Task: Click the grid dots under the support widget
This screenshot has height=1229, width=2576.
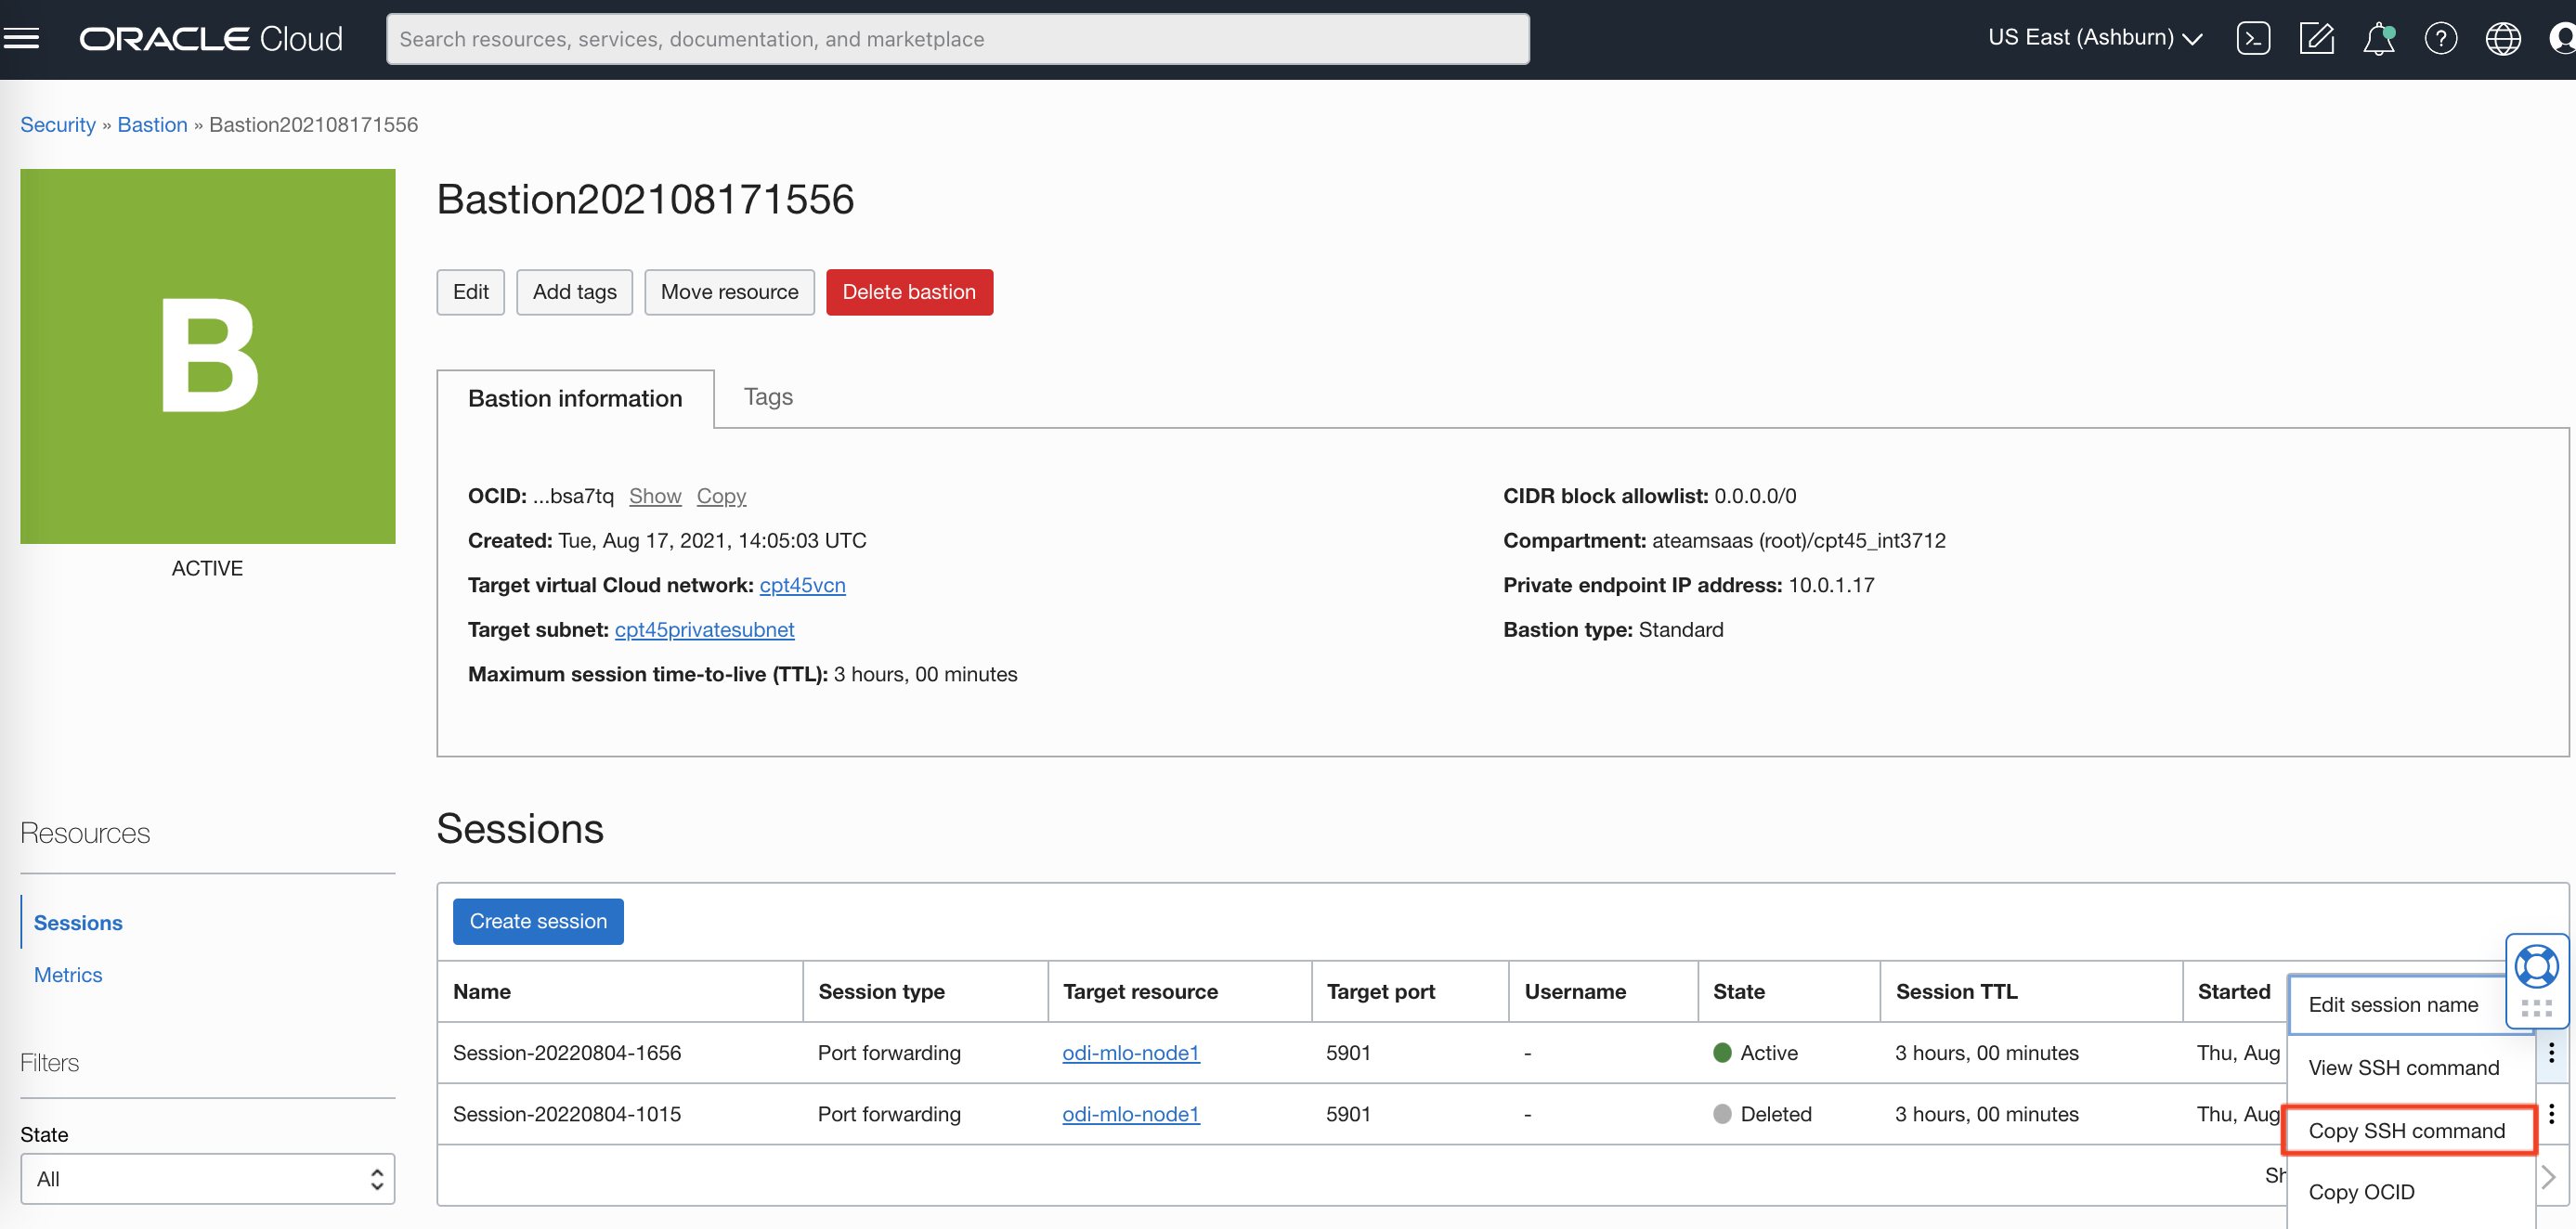Action: [2536, 1009]
